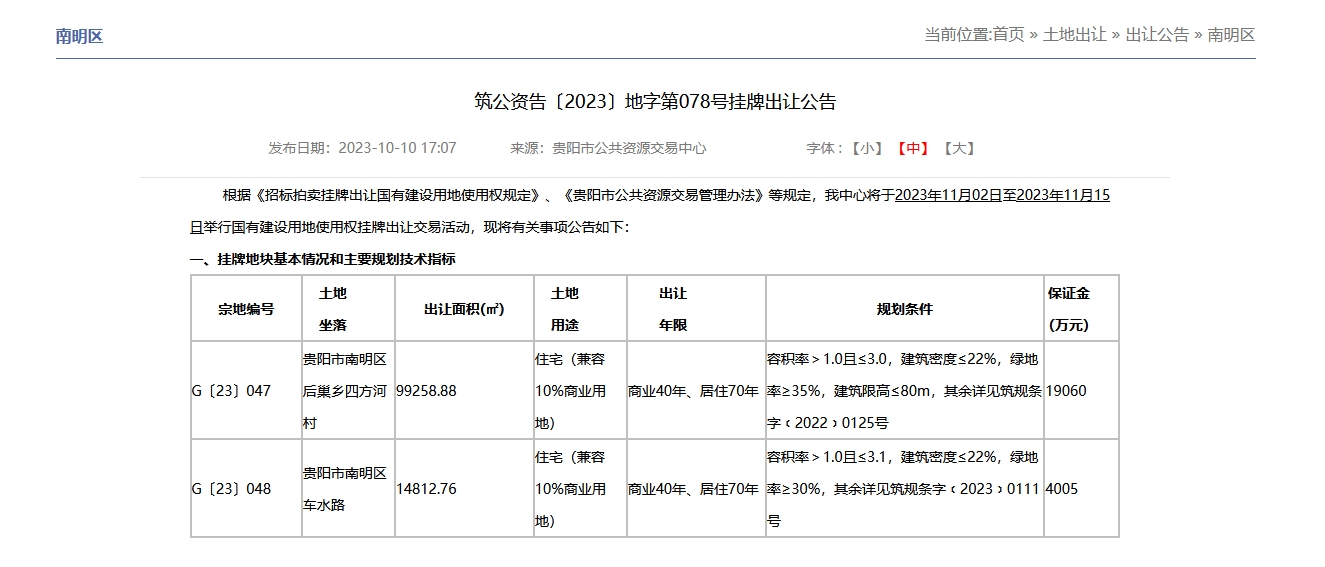The height and width of the screenshot is (567, 1325).
Task: Select parcel number G〔23〕048 cell
Action: coord(231,489)
